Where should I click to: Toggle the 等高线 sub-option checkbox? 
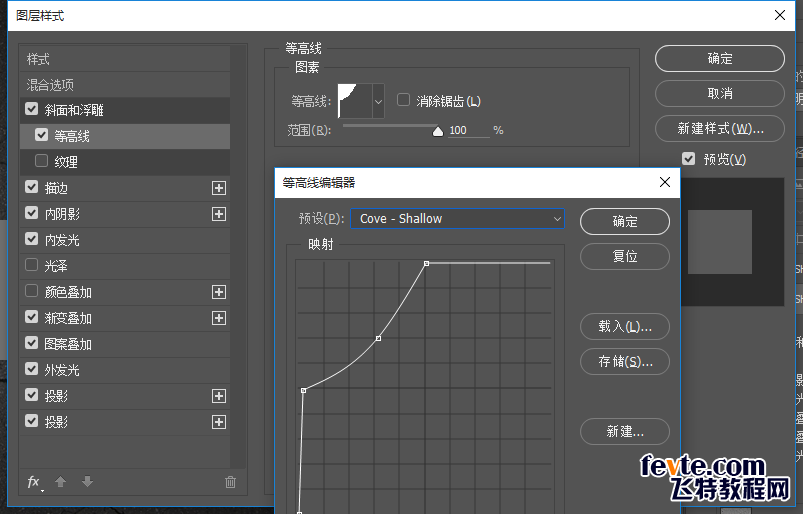(x=41, y=135)
